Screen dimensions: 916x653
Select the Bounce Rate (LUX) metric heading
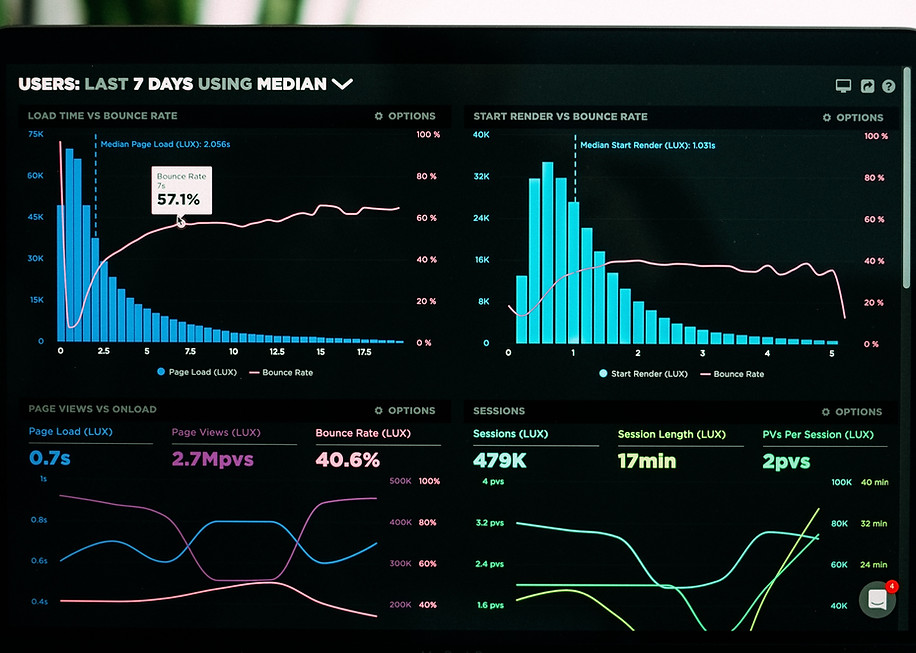point(363,433)
